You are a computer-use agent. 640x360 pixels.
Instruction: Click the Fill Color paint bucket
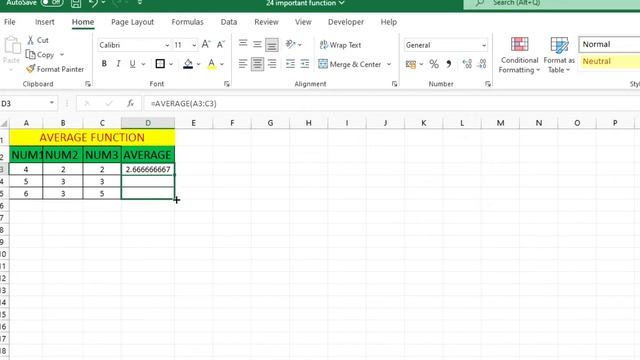click(x=188, y=64)
